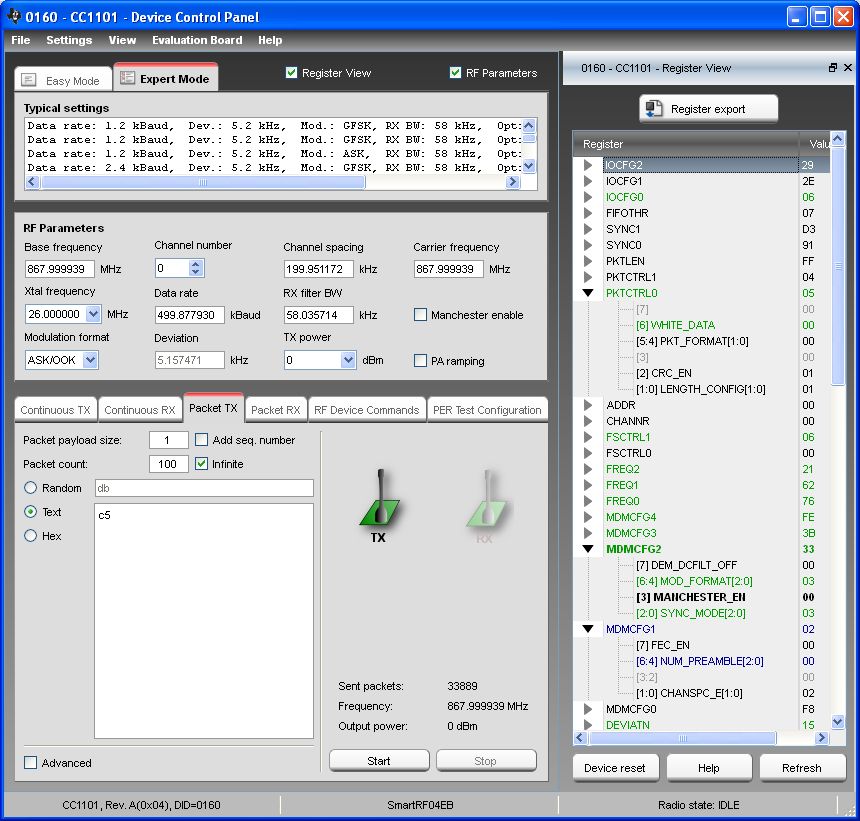This screenshot has width=860, height=821.
Task: Close the Register View panel
Action: click(848, 67)
